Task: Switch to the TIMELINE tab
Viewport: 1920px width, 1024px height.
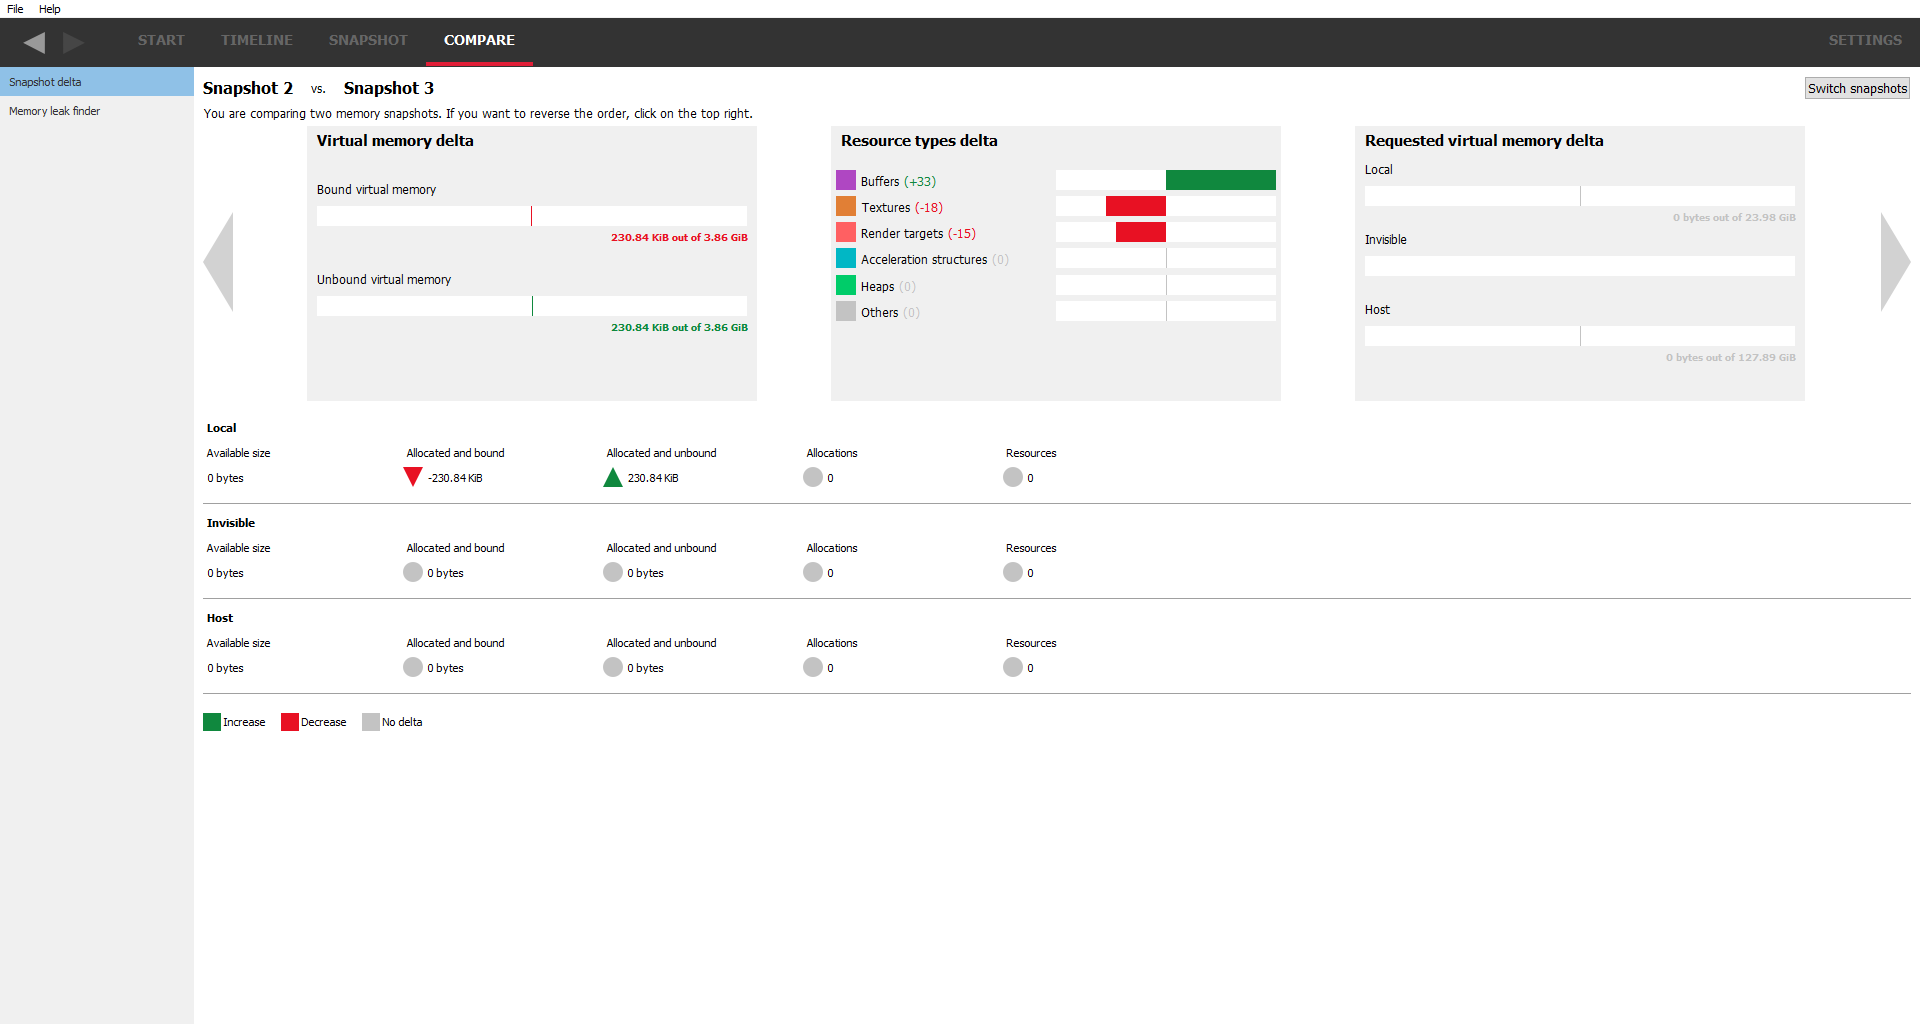Action: click(257, 41)
